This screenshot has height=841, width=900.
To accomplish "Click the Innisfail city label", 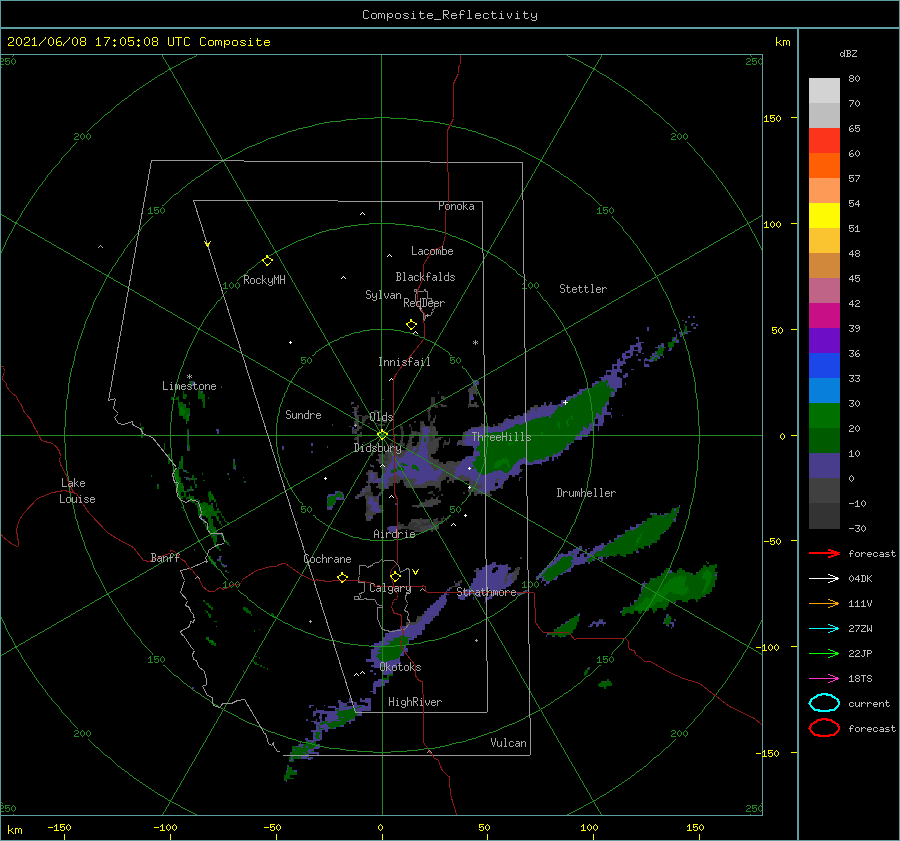I will click(404, 362).
